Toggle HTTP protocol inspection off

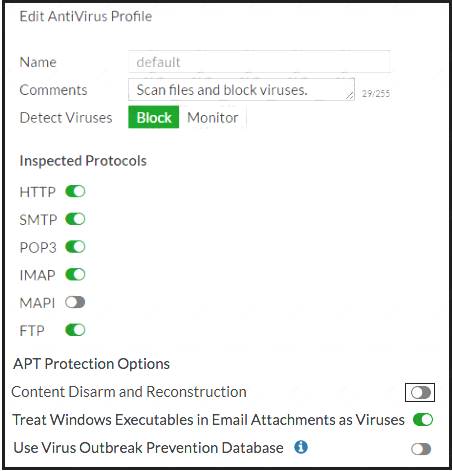pyautogui.click(x=75, y=191)
